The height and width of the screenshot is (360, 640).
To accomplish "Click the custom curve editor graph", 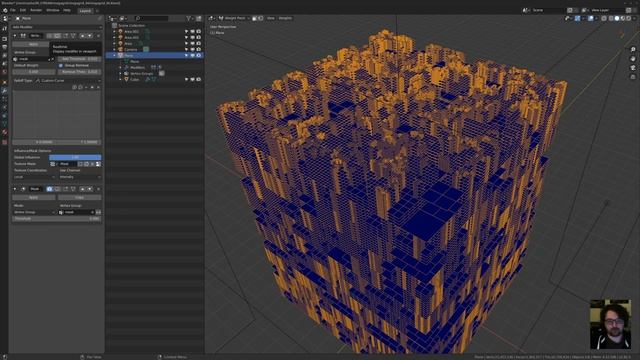I will click(x=57, y=115).
